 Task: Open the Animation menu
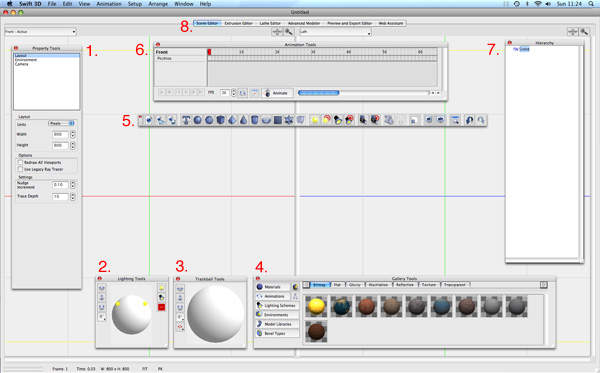tap(109, 4)
